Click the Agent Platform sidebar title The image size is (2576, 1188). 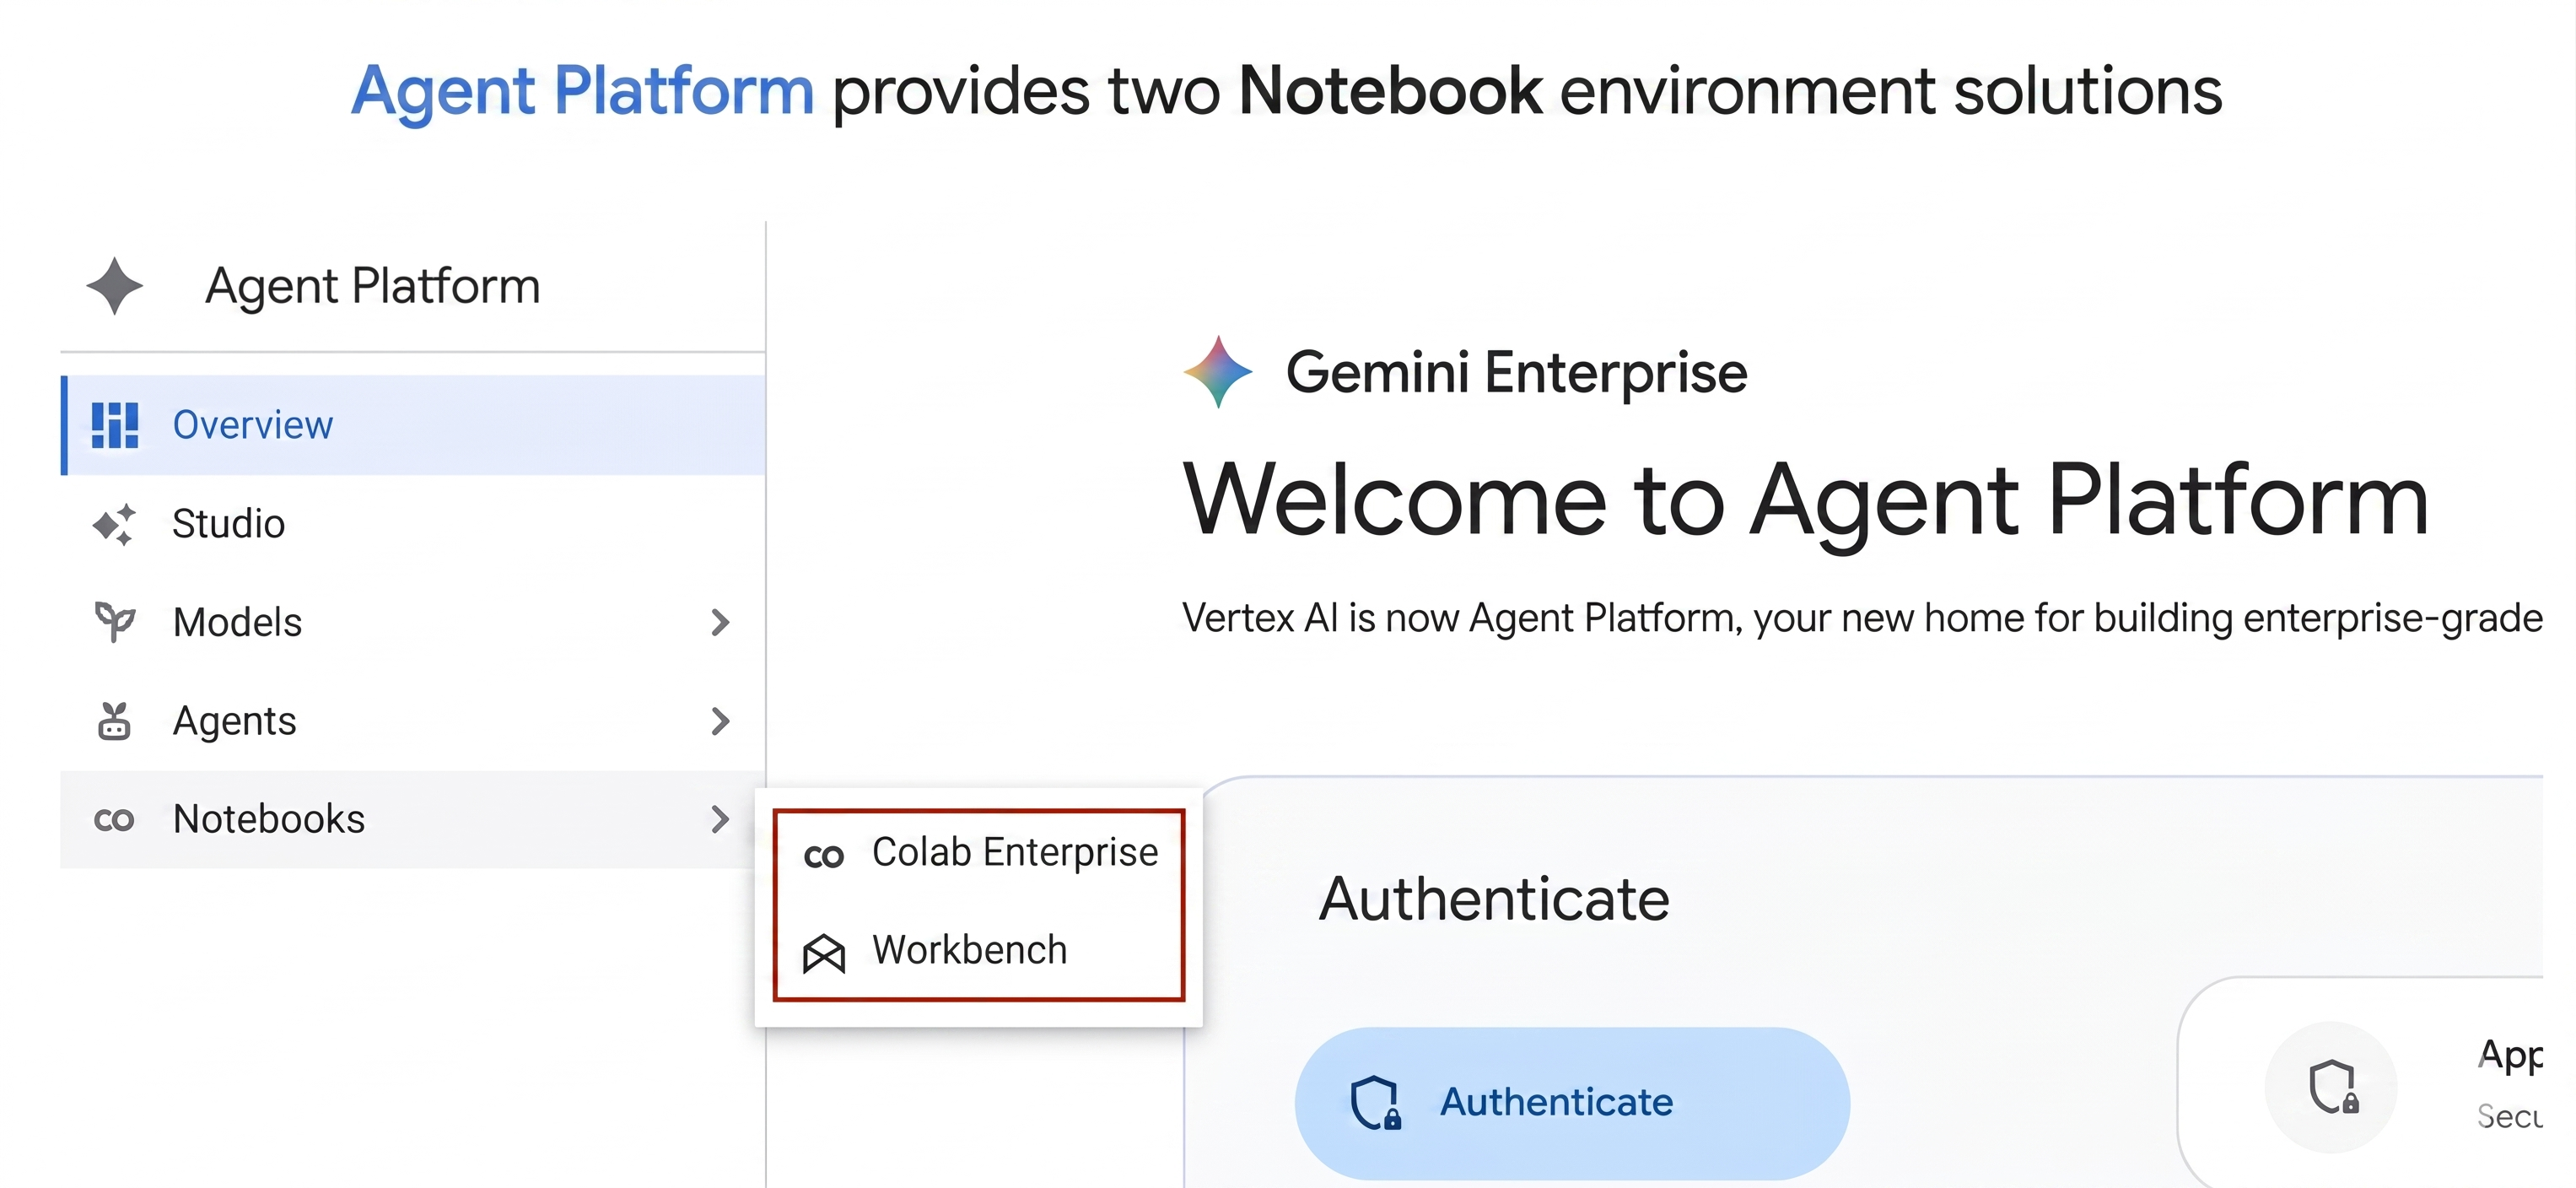(x=373, y=287)
